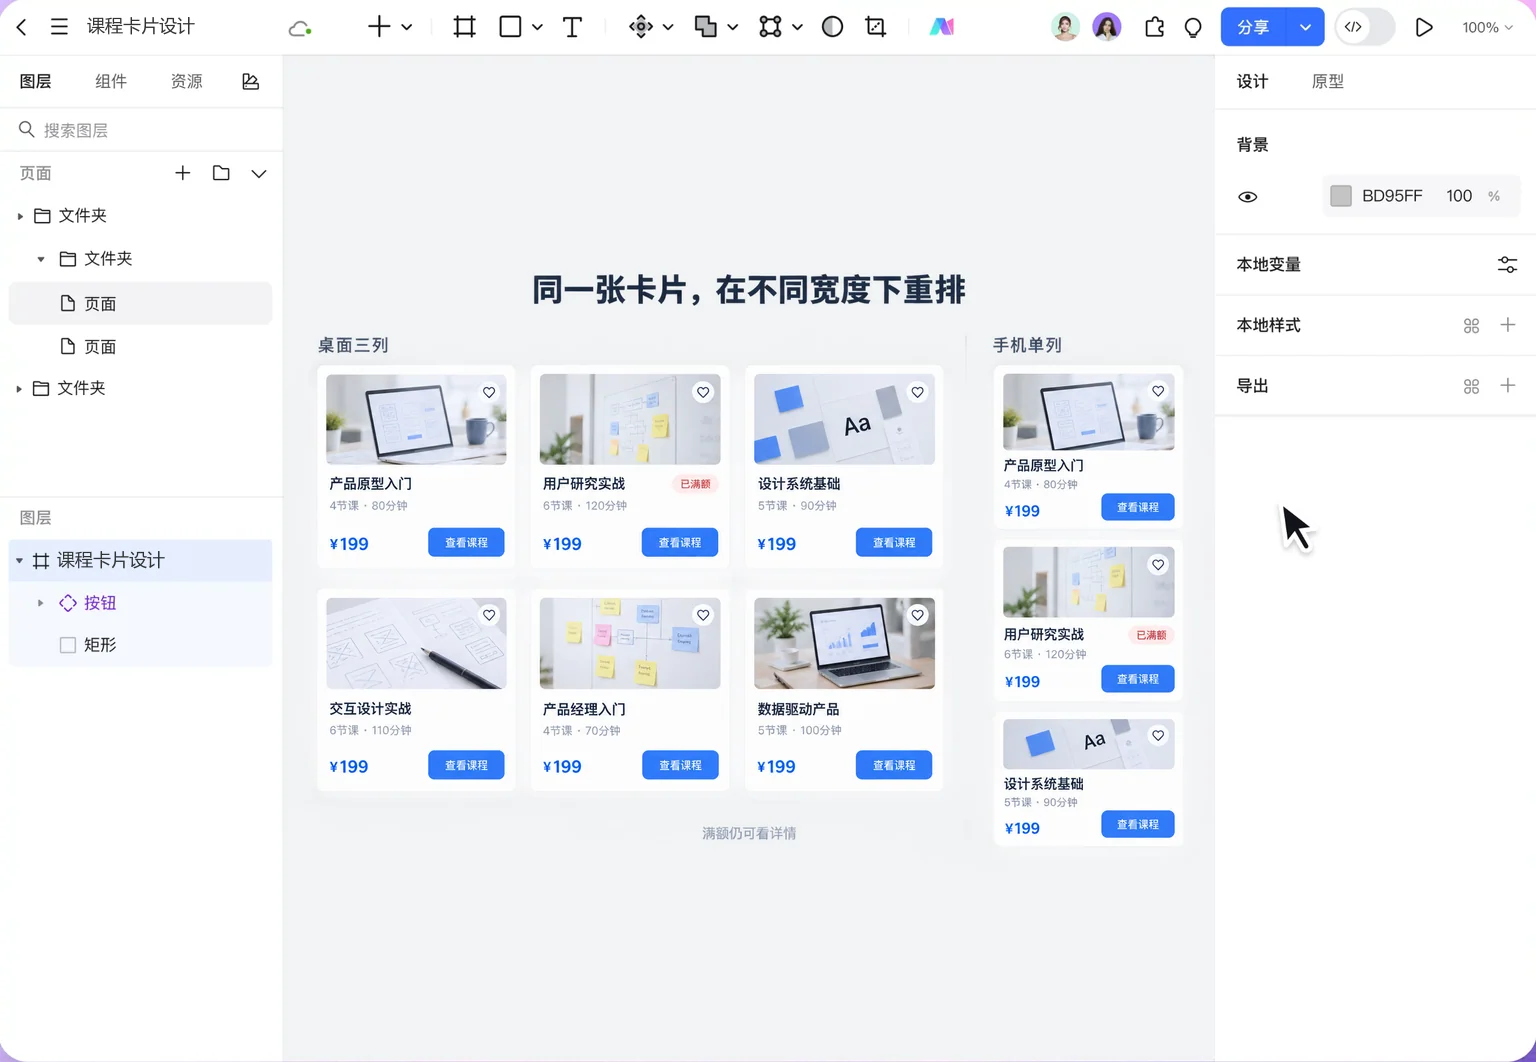Image resolution: width=1536 pixels, height=1062 pixels.
Task: Favorite the desktop 用户研究实战 card heart
Action: (703, 392)
